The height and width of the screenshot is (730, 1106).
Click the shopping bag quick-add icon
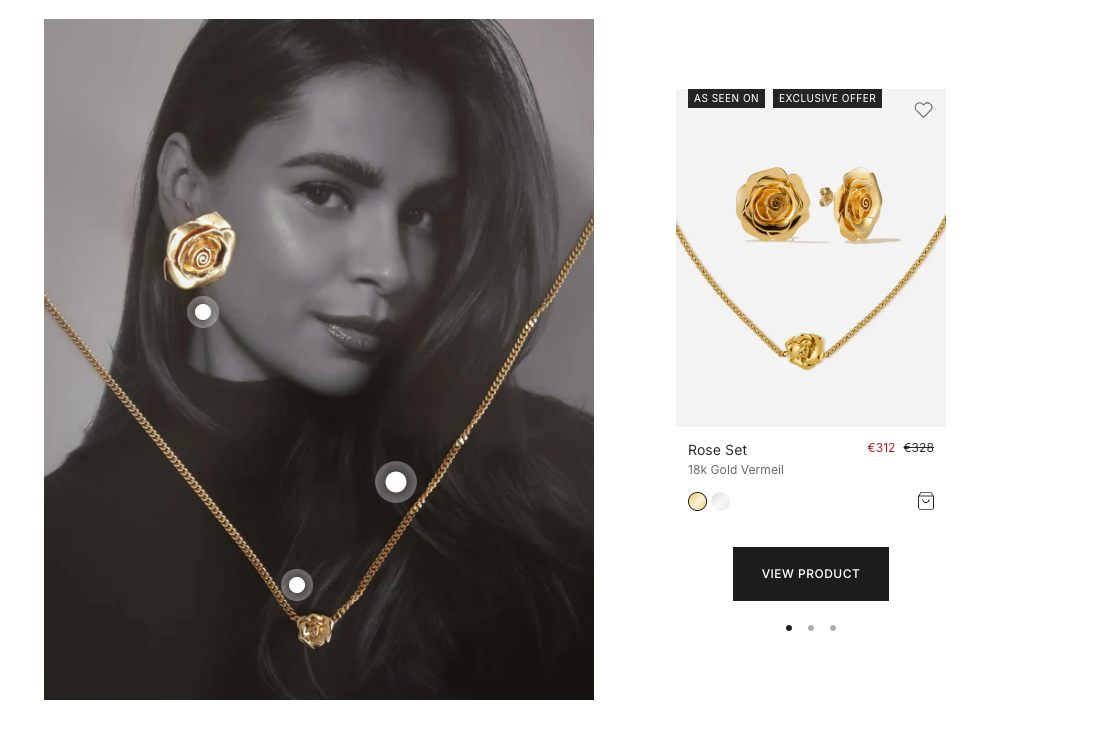[925, 501]
